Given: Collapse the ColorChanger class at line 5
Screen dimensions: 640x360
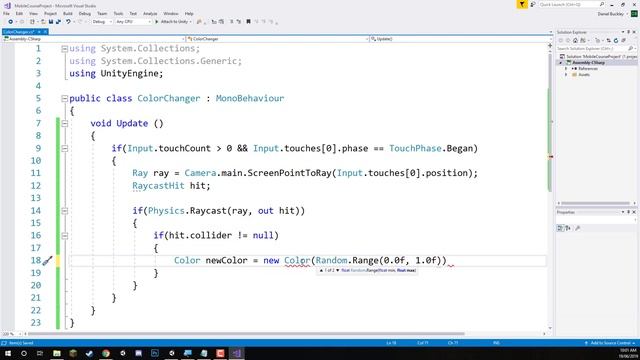Looking at the screenshot, I should 64,98.
